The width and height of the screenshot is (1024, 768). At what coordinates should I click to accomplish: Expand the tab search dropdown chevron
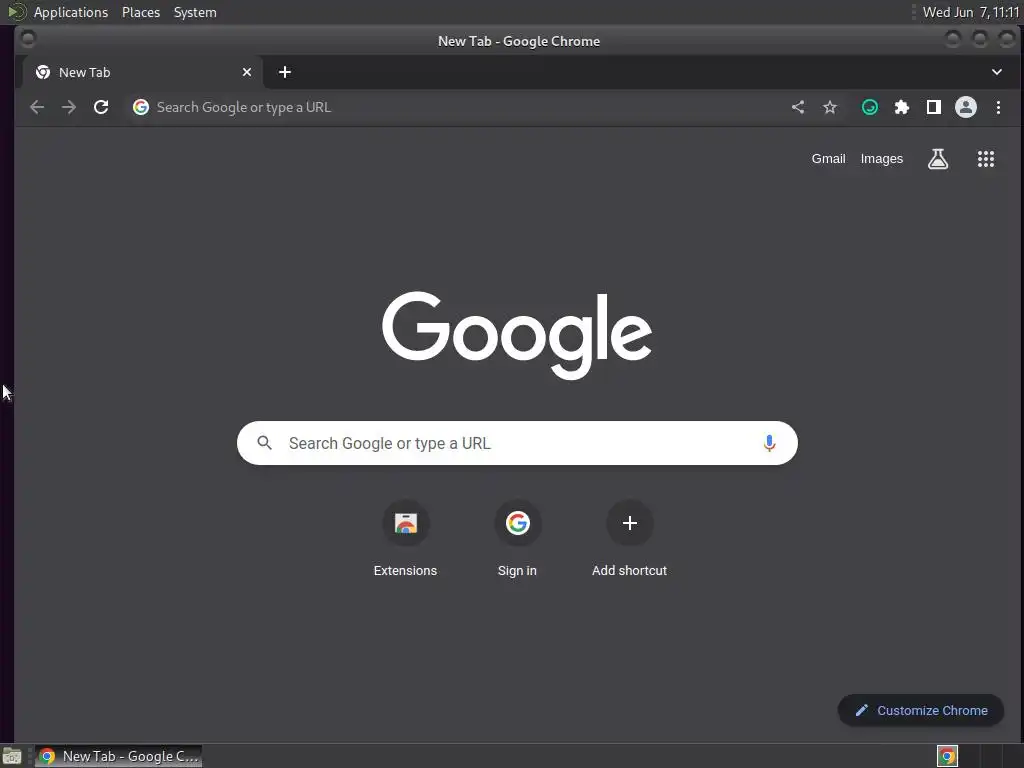pyautogui.click(x=997, y=72)
